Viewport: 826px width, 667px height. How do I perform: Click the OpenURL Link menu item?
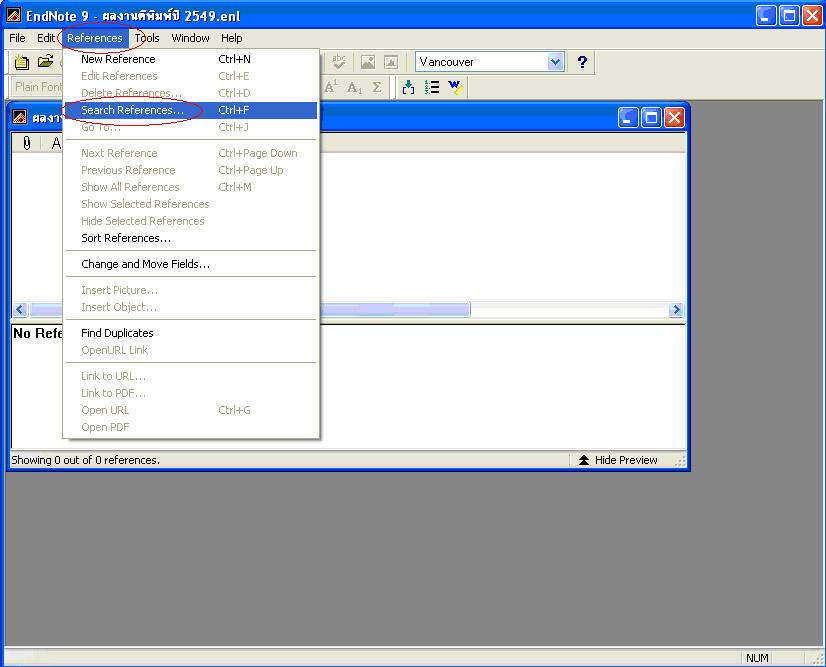coord(191,350)
